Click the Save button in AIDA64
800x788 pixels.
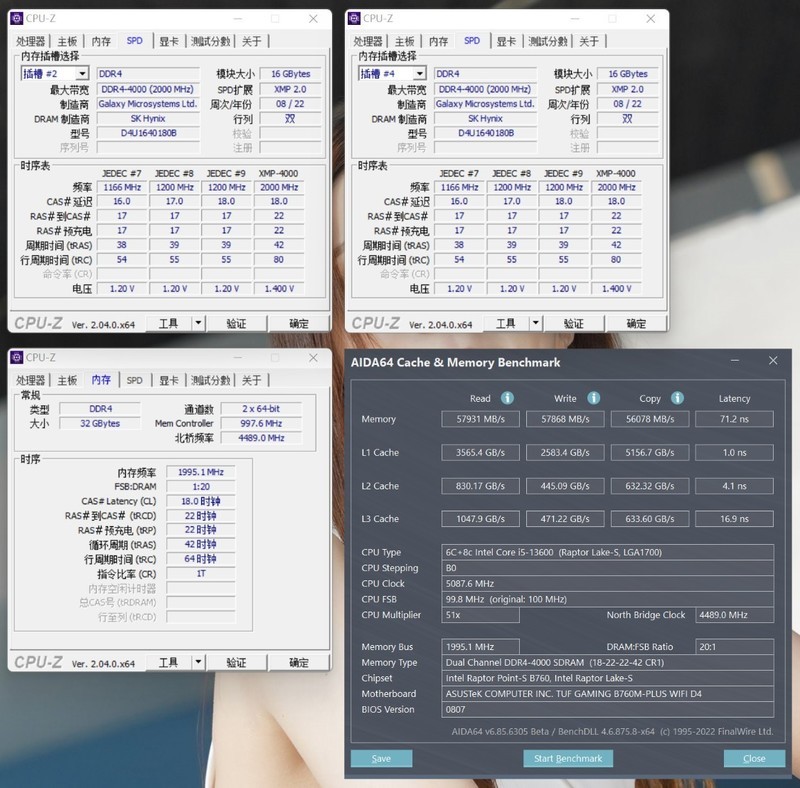pos(380,758)
